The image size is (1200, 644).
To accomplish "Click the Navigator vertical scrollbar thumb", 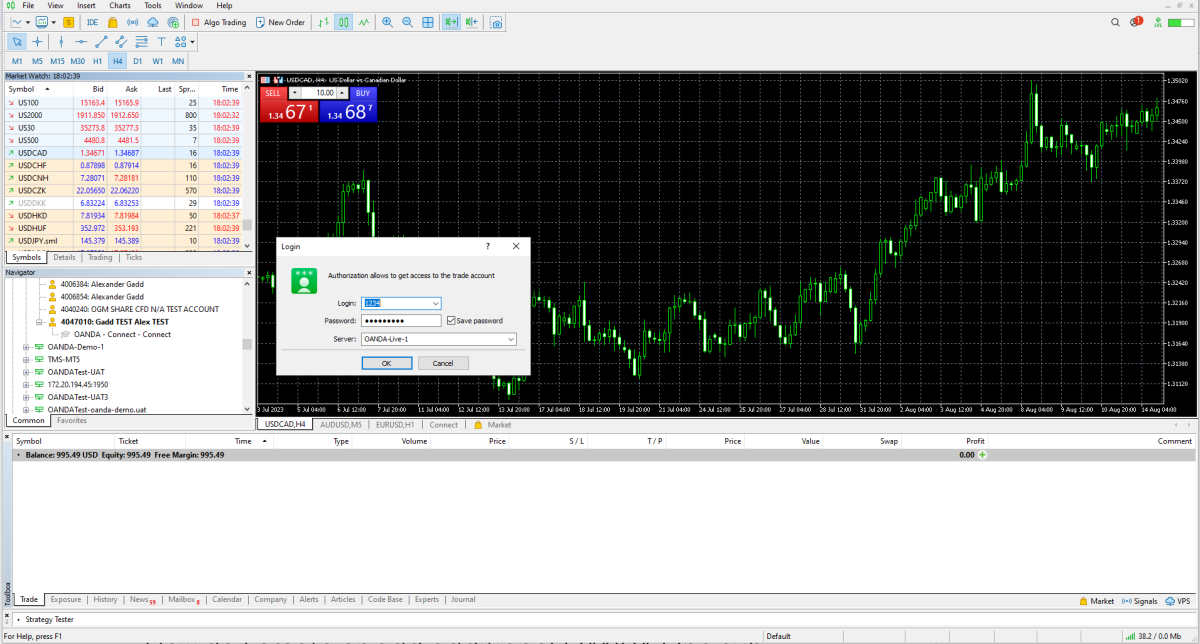I will coord(247,344).
